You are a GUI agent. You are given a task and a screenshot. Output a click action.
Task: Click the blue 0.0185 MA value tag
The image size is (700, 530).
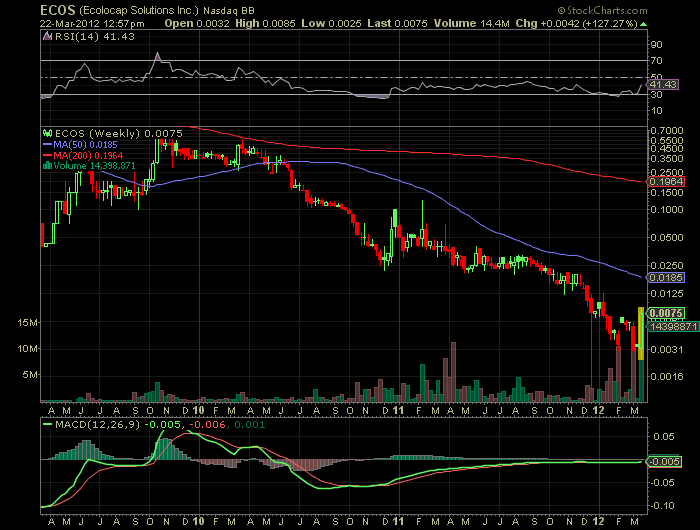coord(664,275)
